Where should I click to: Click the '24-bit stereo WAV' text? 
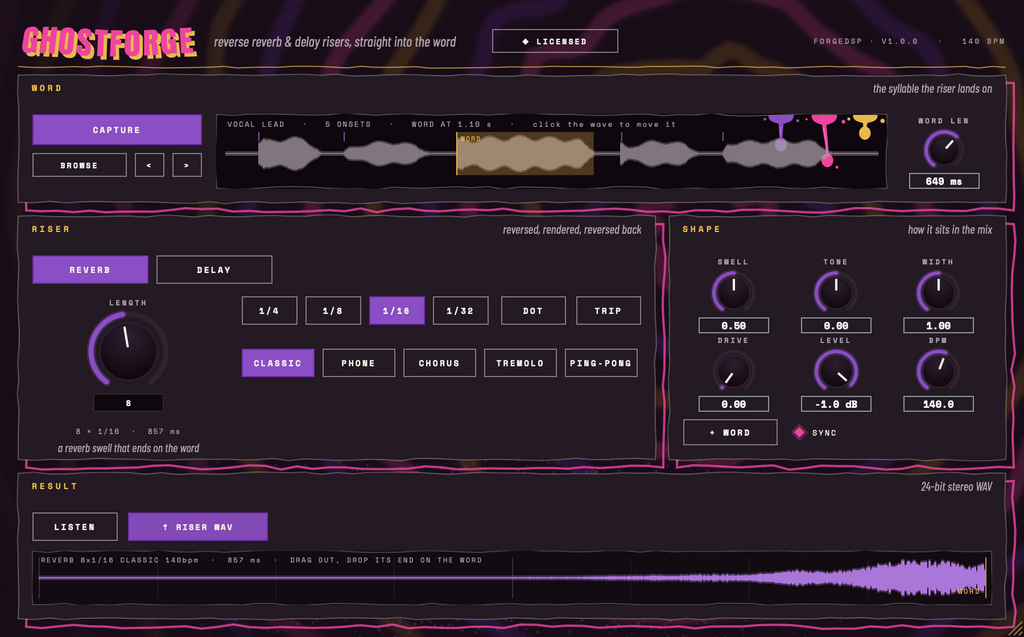[x=956, y=487]
